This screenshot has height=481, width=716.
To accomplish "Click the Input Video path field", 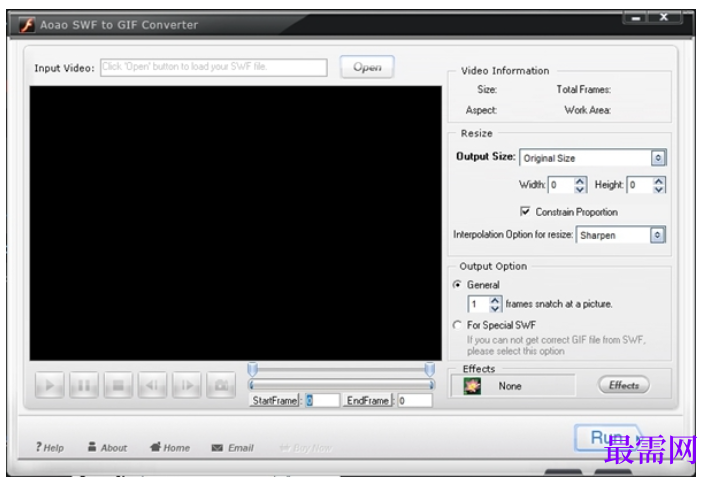I will point(214,67).
